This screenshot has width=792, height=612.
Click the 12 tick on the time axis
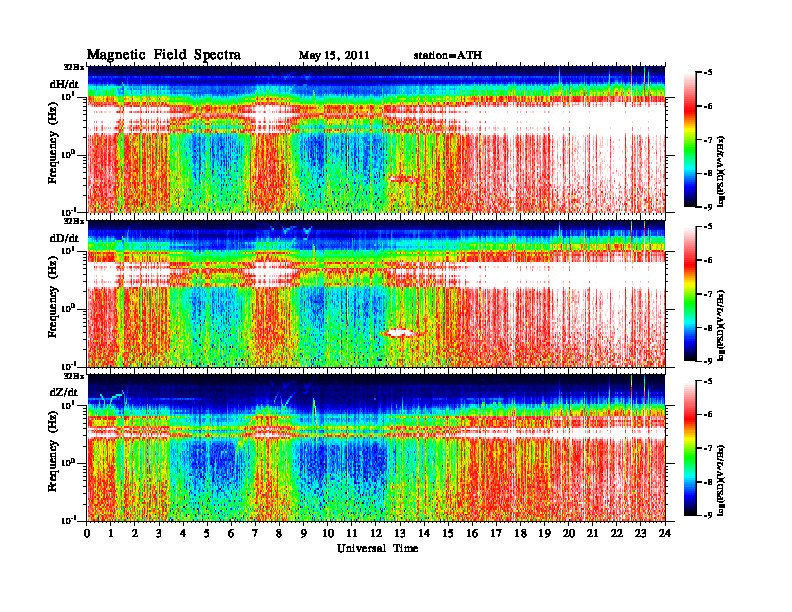tap(376, 533)
